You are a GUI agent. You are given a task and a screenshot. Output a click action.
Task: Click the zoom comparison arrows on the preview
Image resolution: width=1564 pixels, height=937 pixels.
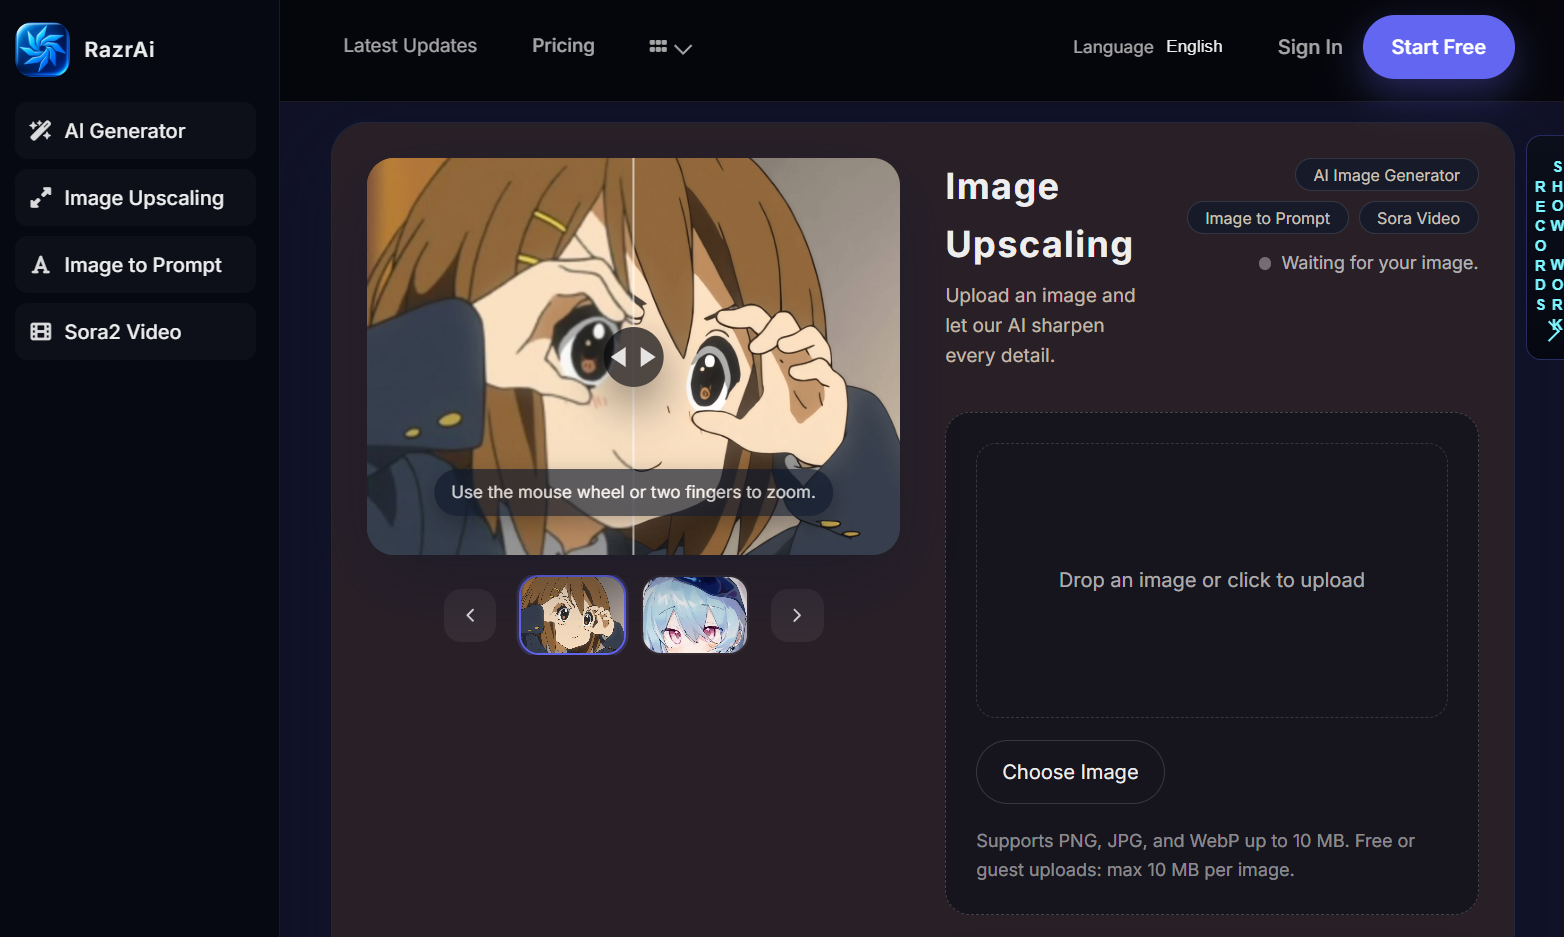coord(633,357)
